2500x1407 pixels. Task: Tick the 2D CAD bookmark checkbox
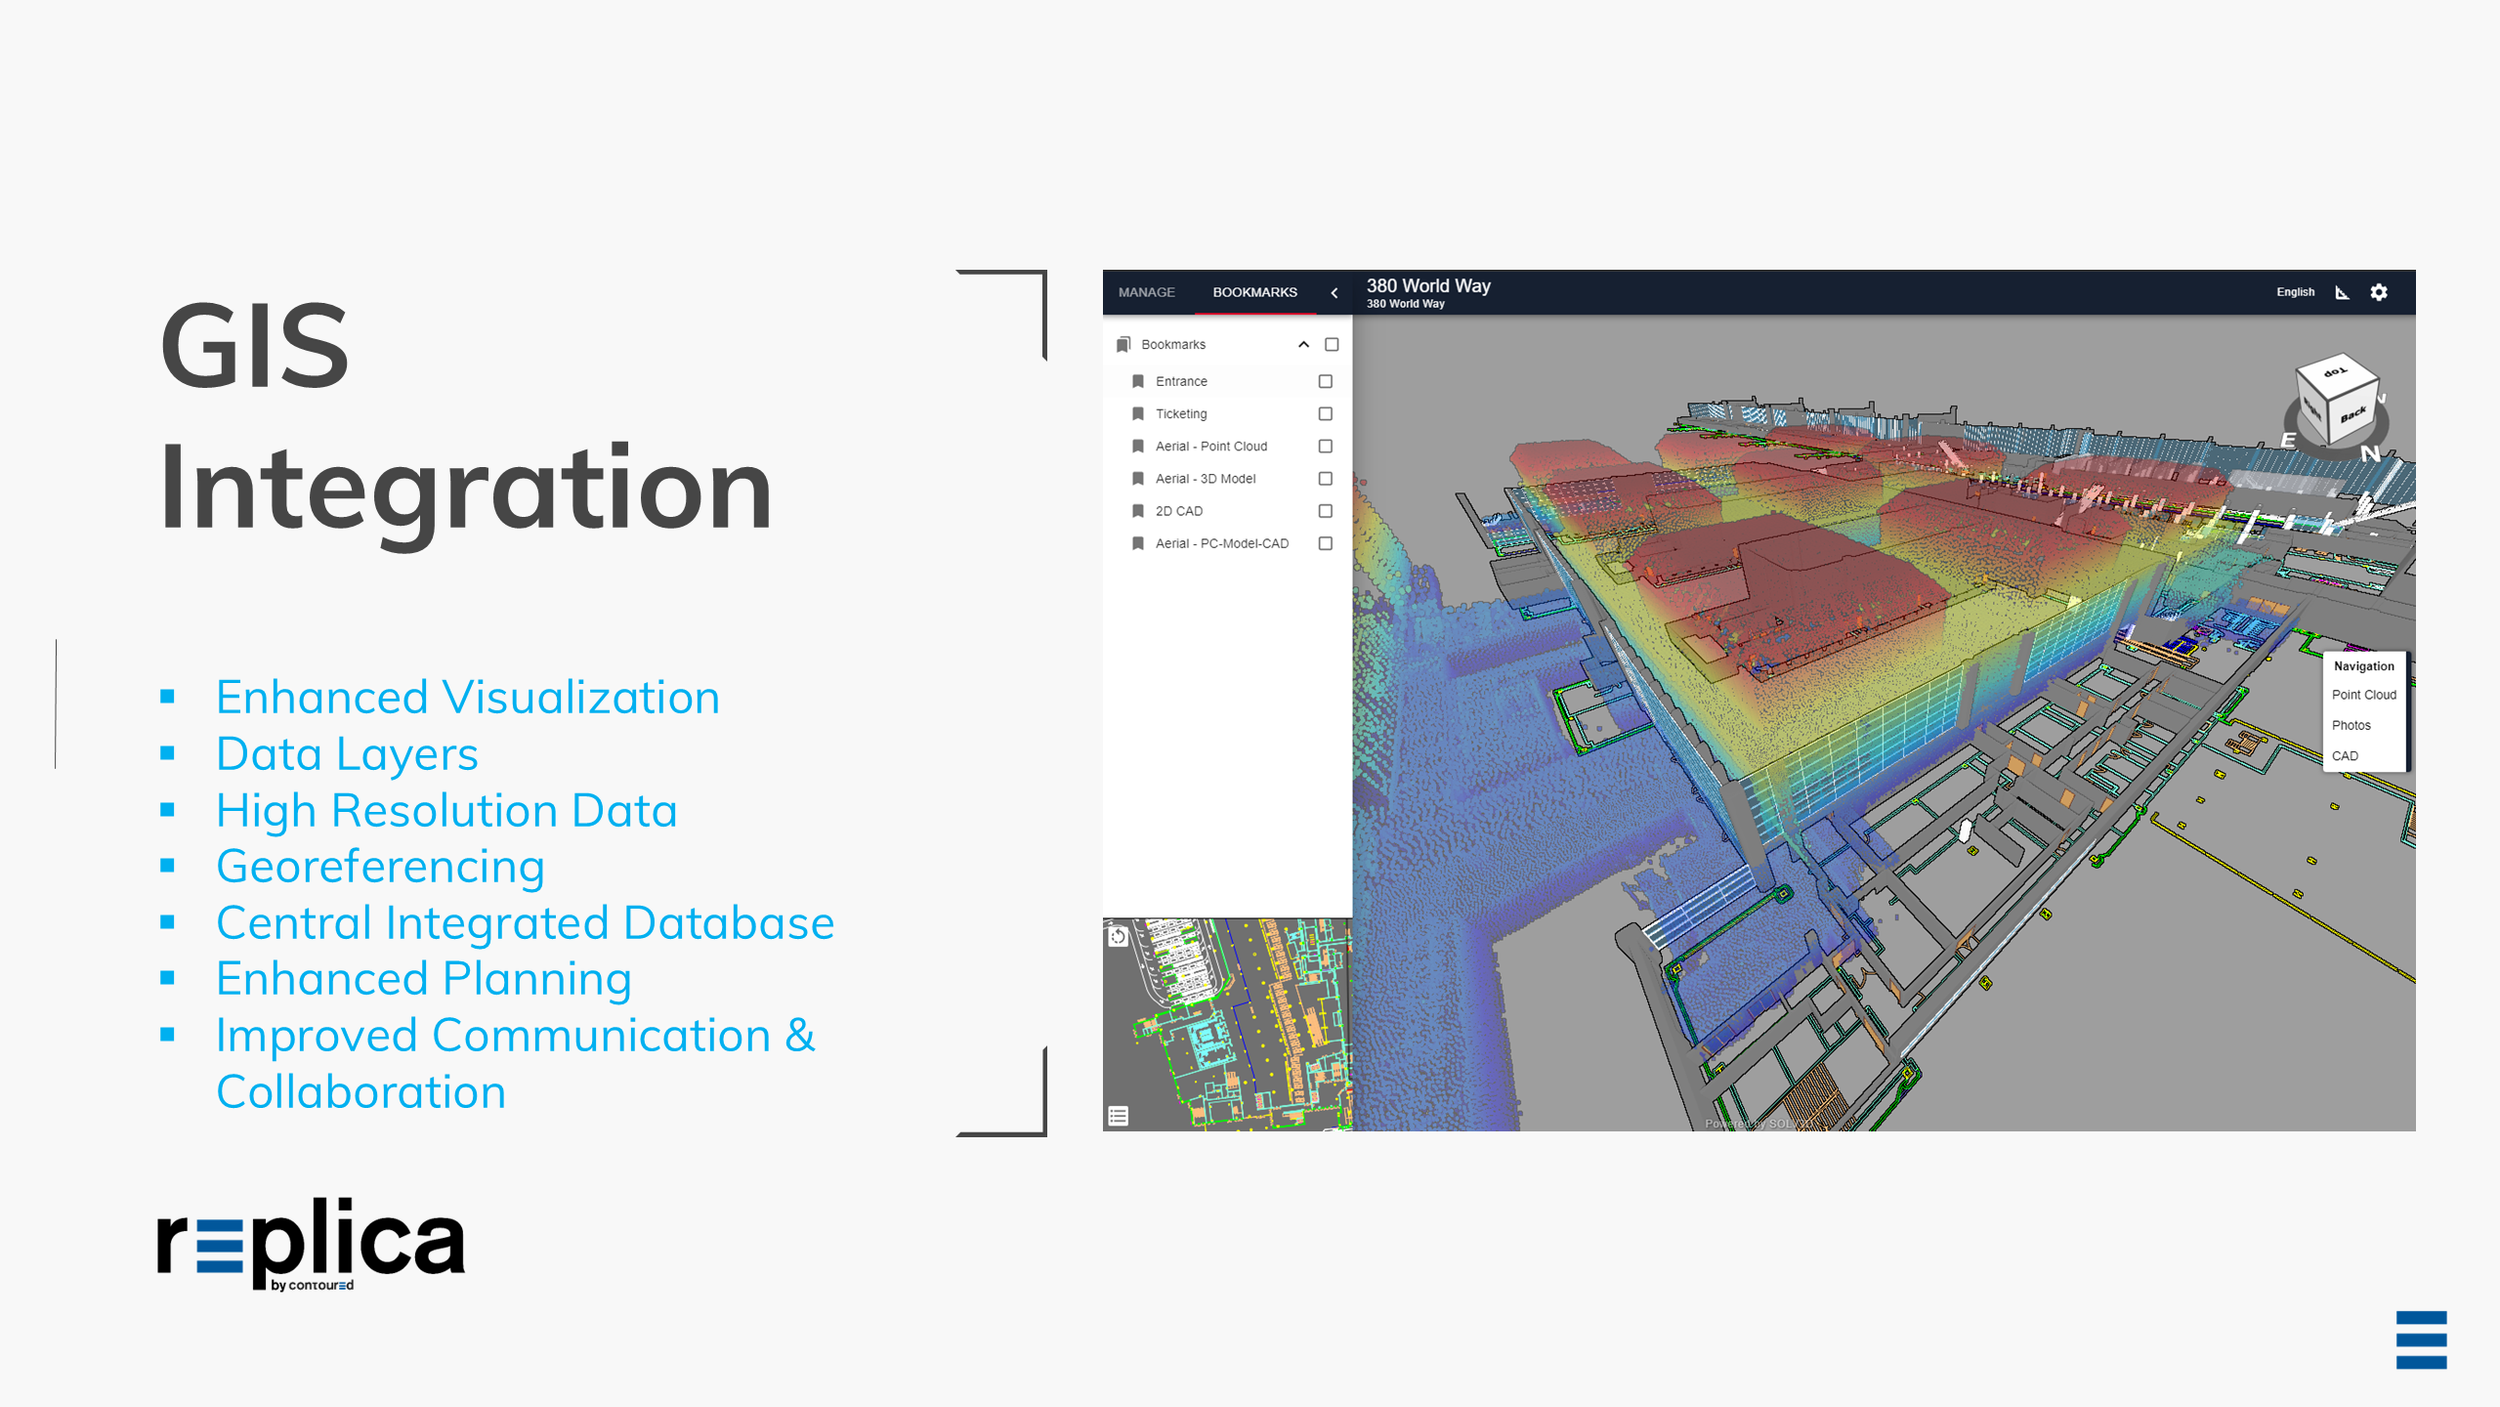[x=1325, y=511]
